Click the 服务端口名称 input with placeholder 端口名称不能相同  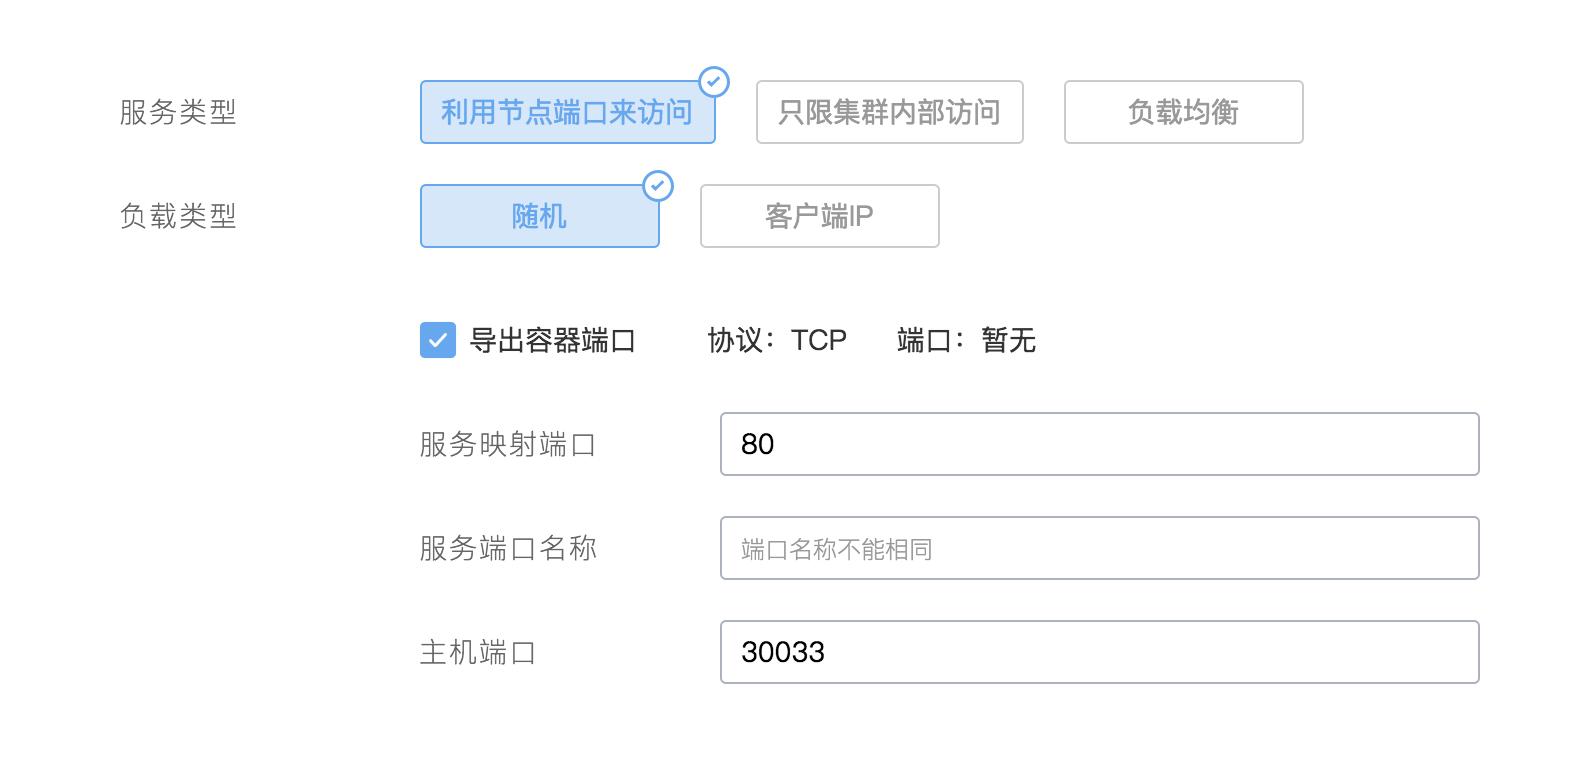tap(1099, 548)
